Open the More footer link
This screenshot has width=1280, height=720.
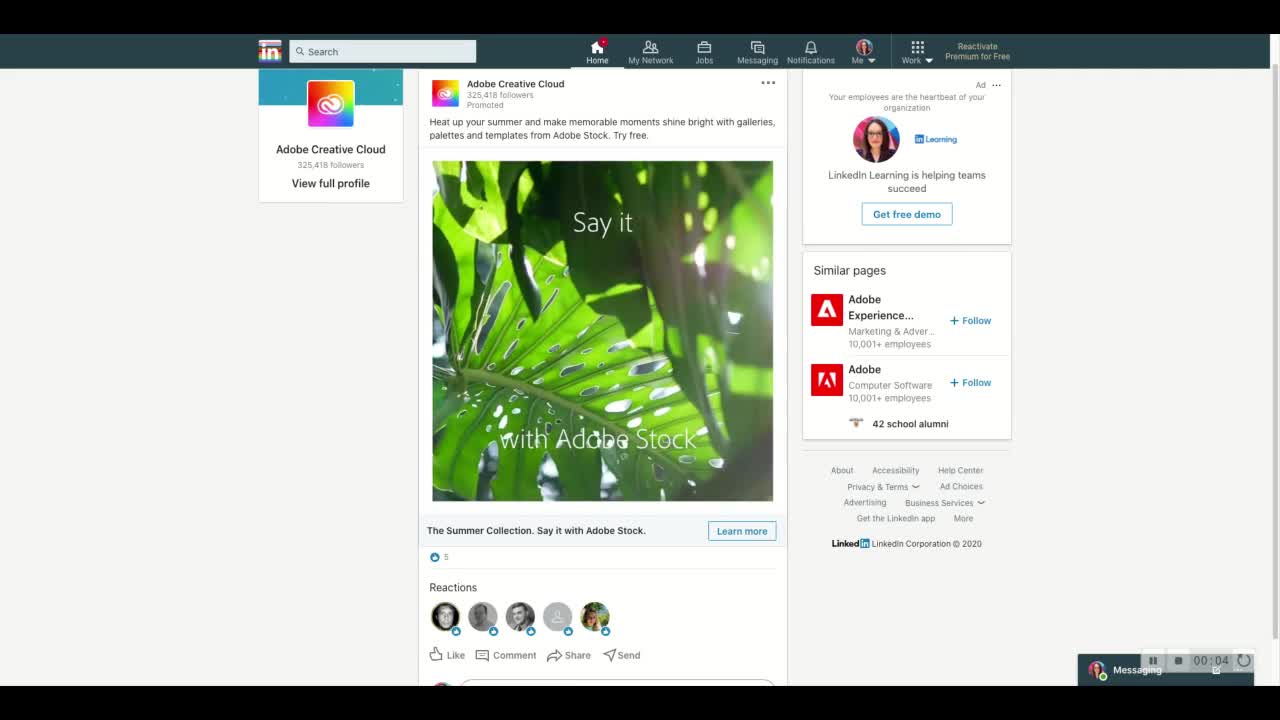tap(963, 519)
